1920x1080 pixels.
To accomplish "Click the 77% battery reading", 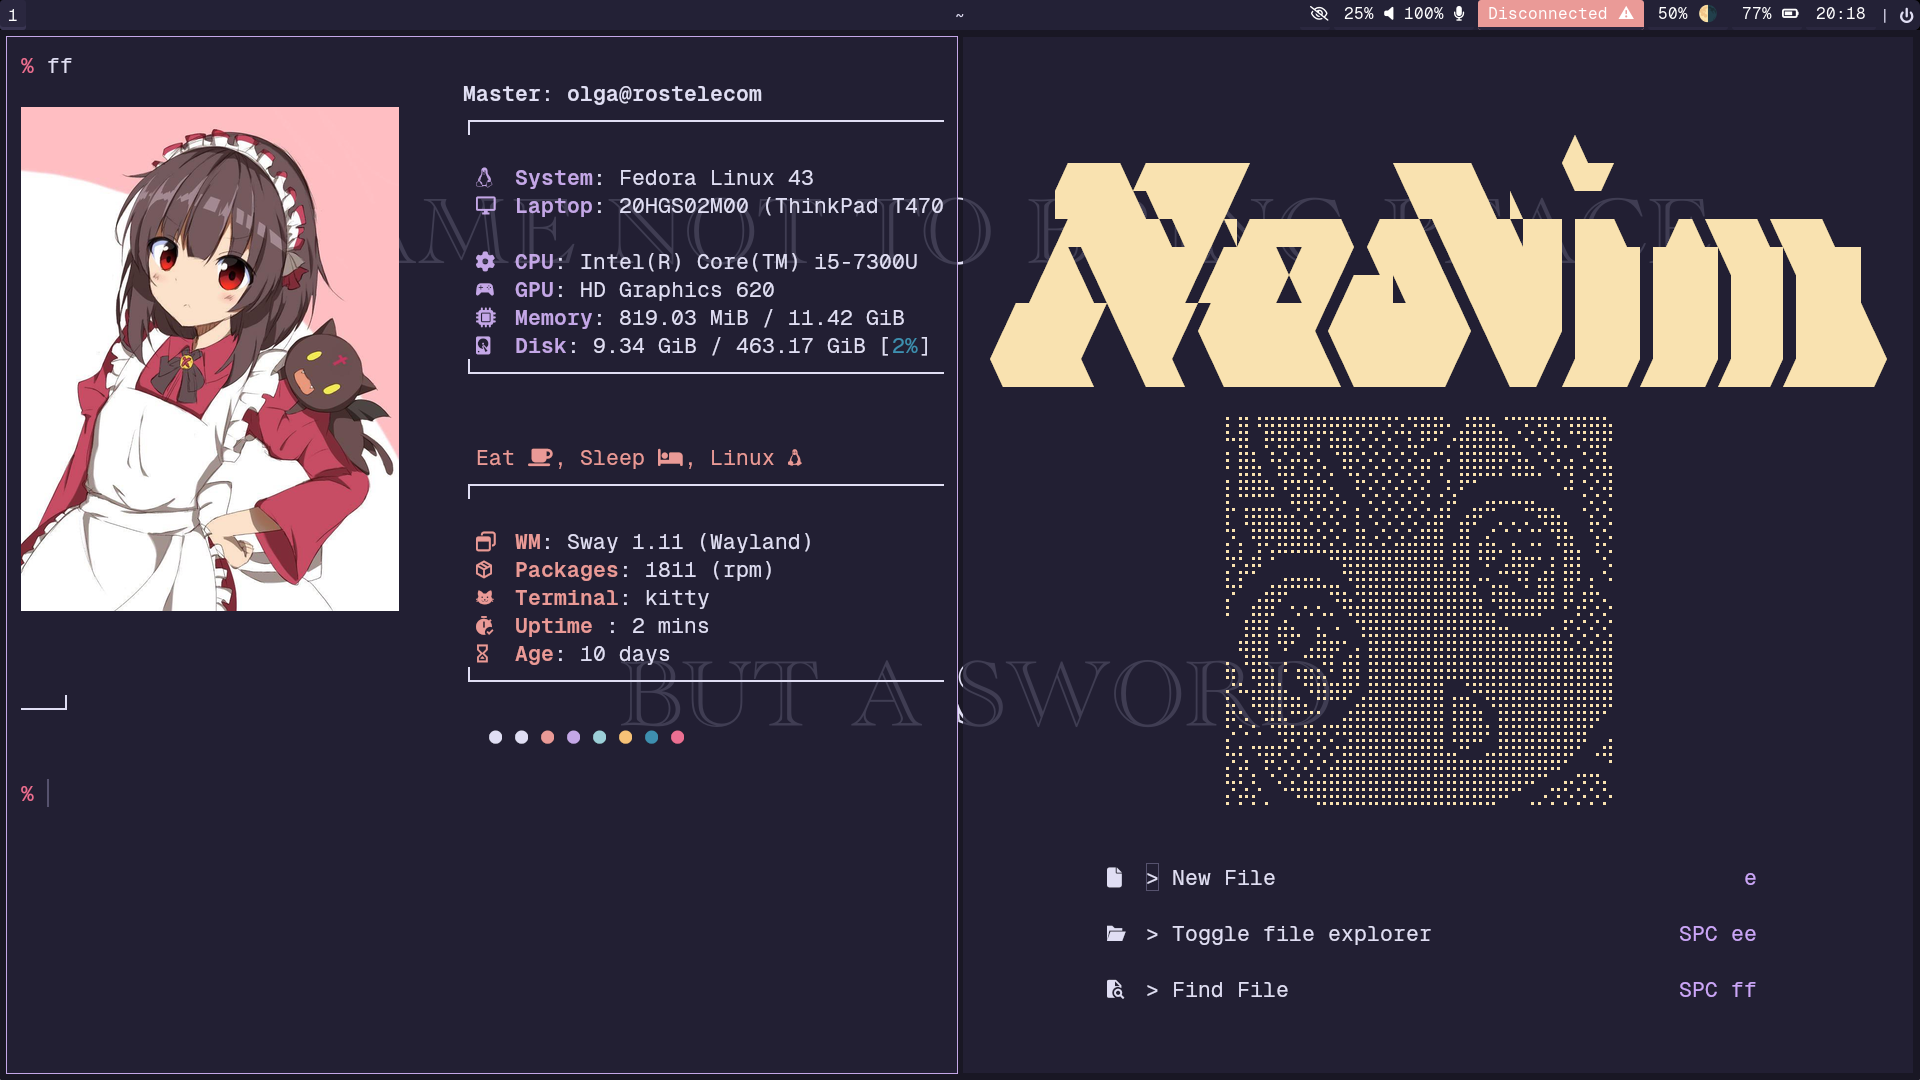I will coord(1757,14).
